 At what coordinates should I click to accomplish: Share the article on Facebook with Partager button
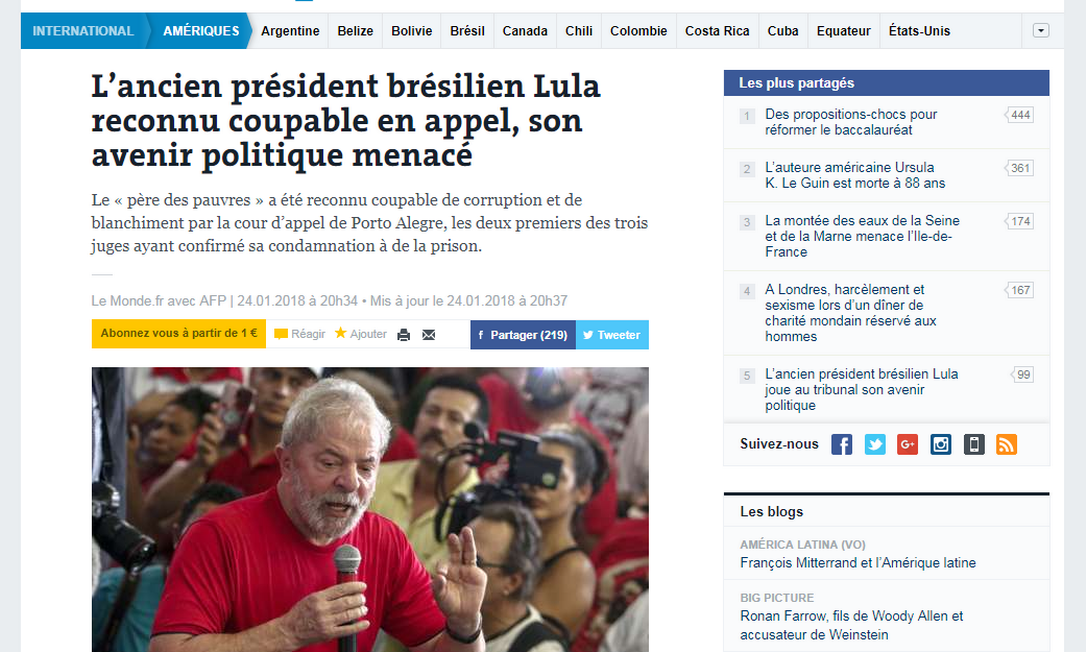pyautogui.click(x=523, y=335)
